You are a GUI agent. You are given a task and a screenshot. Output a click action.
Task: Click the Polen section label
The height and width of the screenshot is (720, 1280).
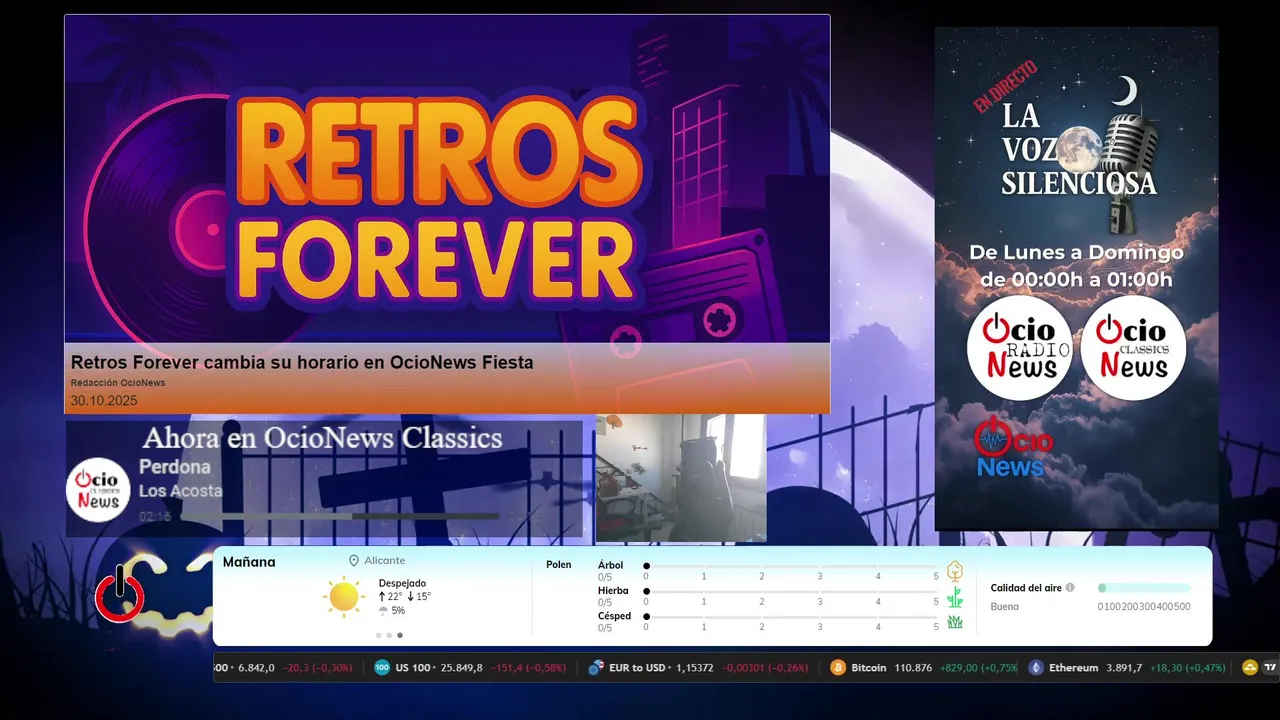[558, 565]
